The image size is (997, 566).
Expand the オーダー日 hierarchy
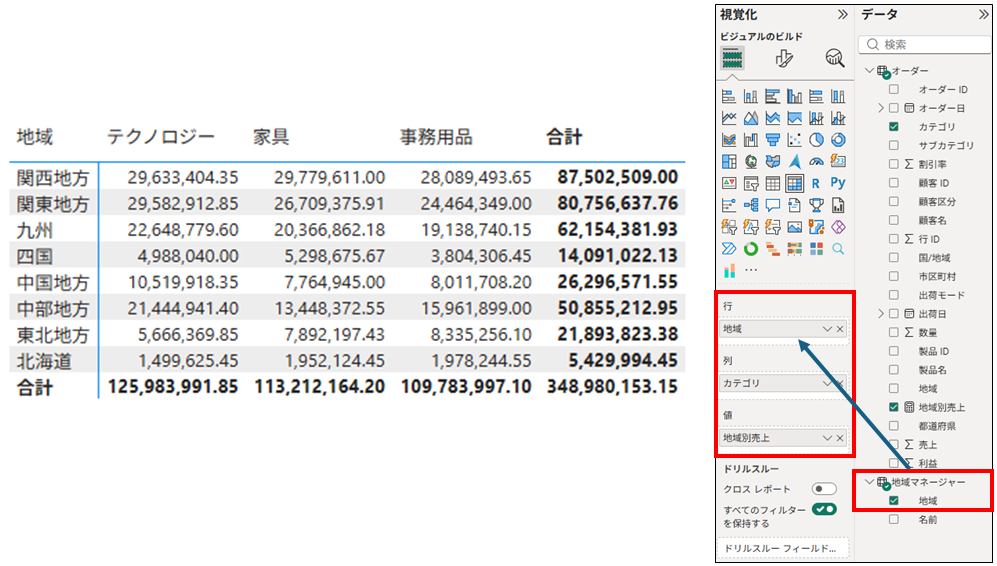(881, 108)
